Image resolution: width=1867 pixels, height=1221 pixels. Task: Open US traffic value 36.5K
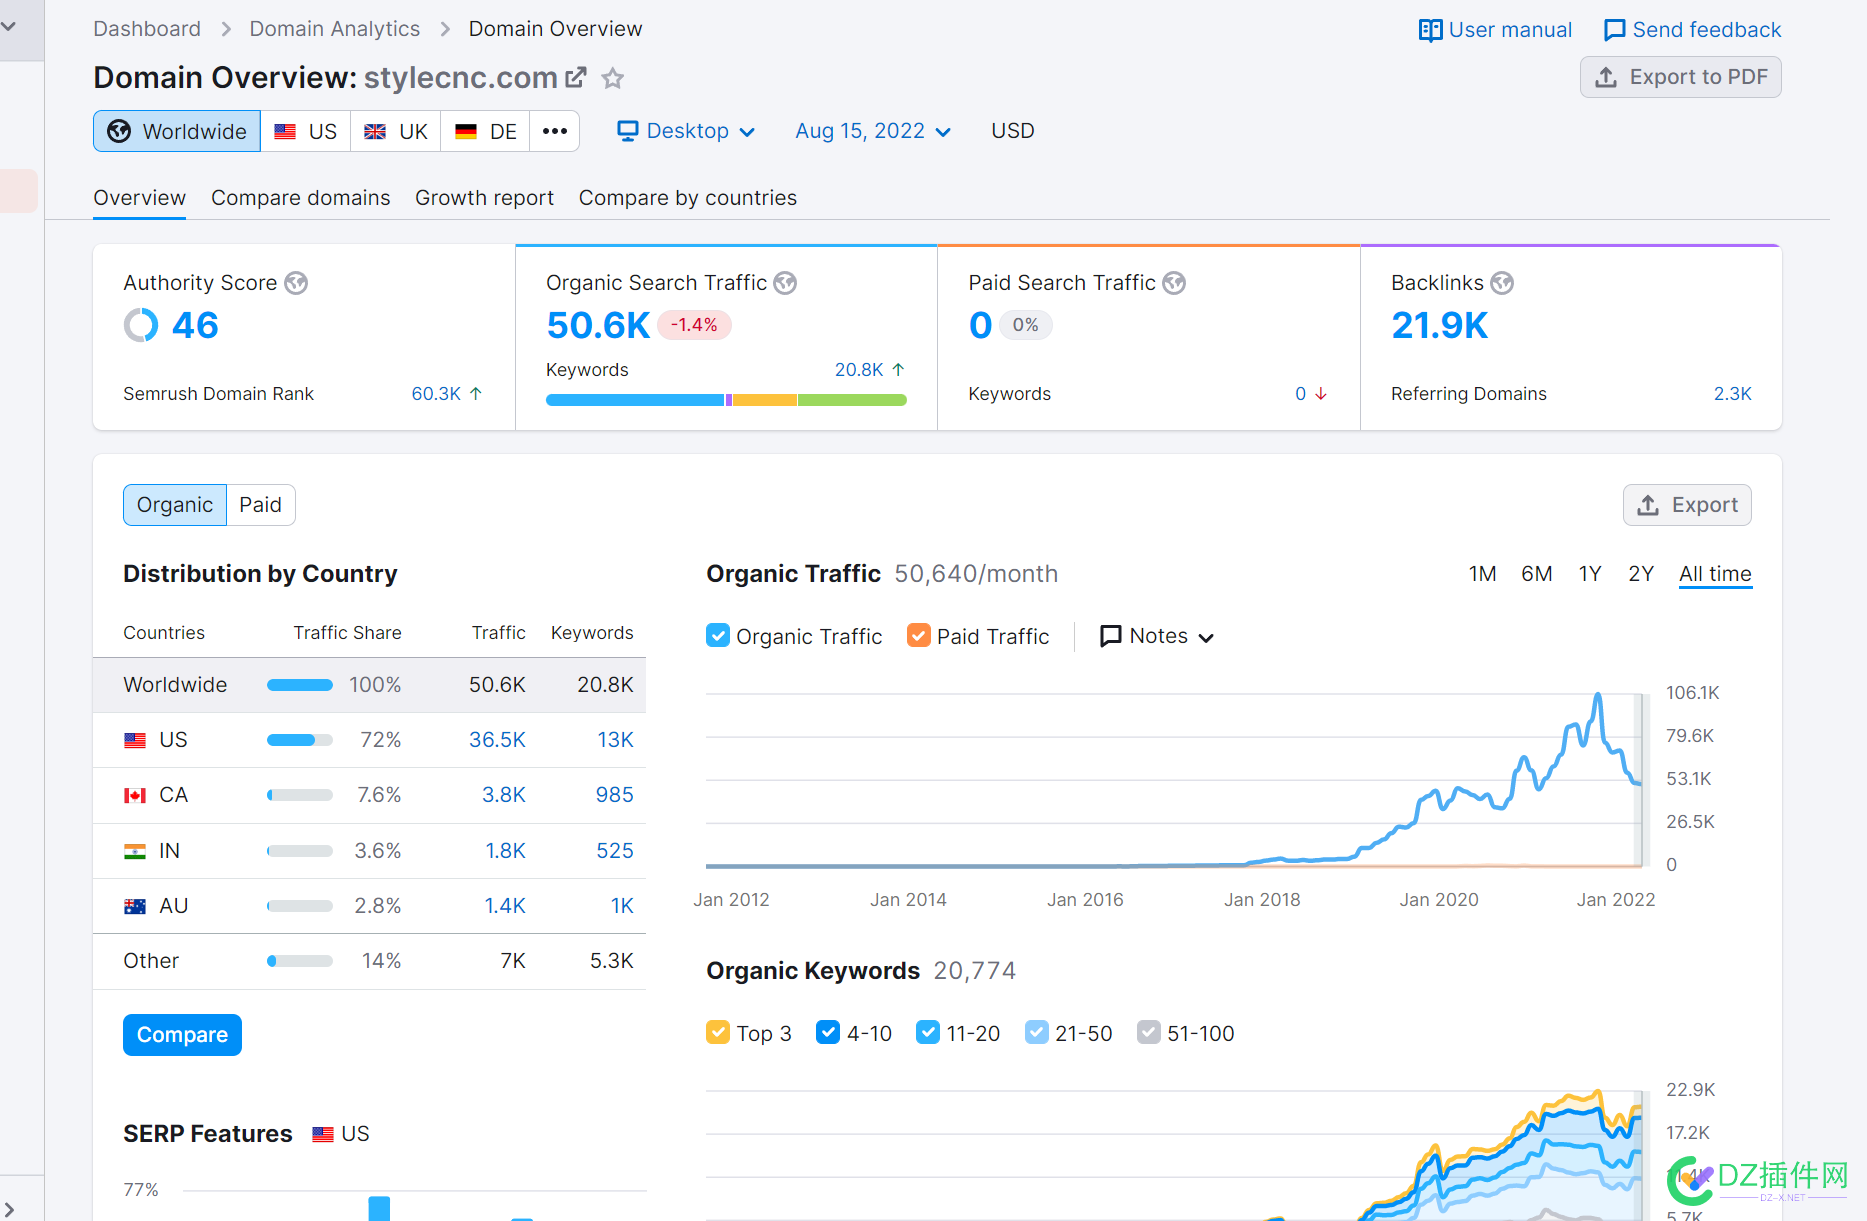click(x=498, y=740)
